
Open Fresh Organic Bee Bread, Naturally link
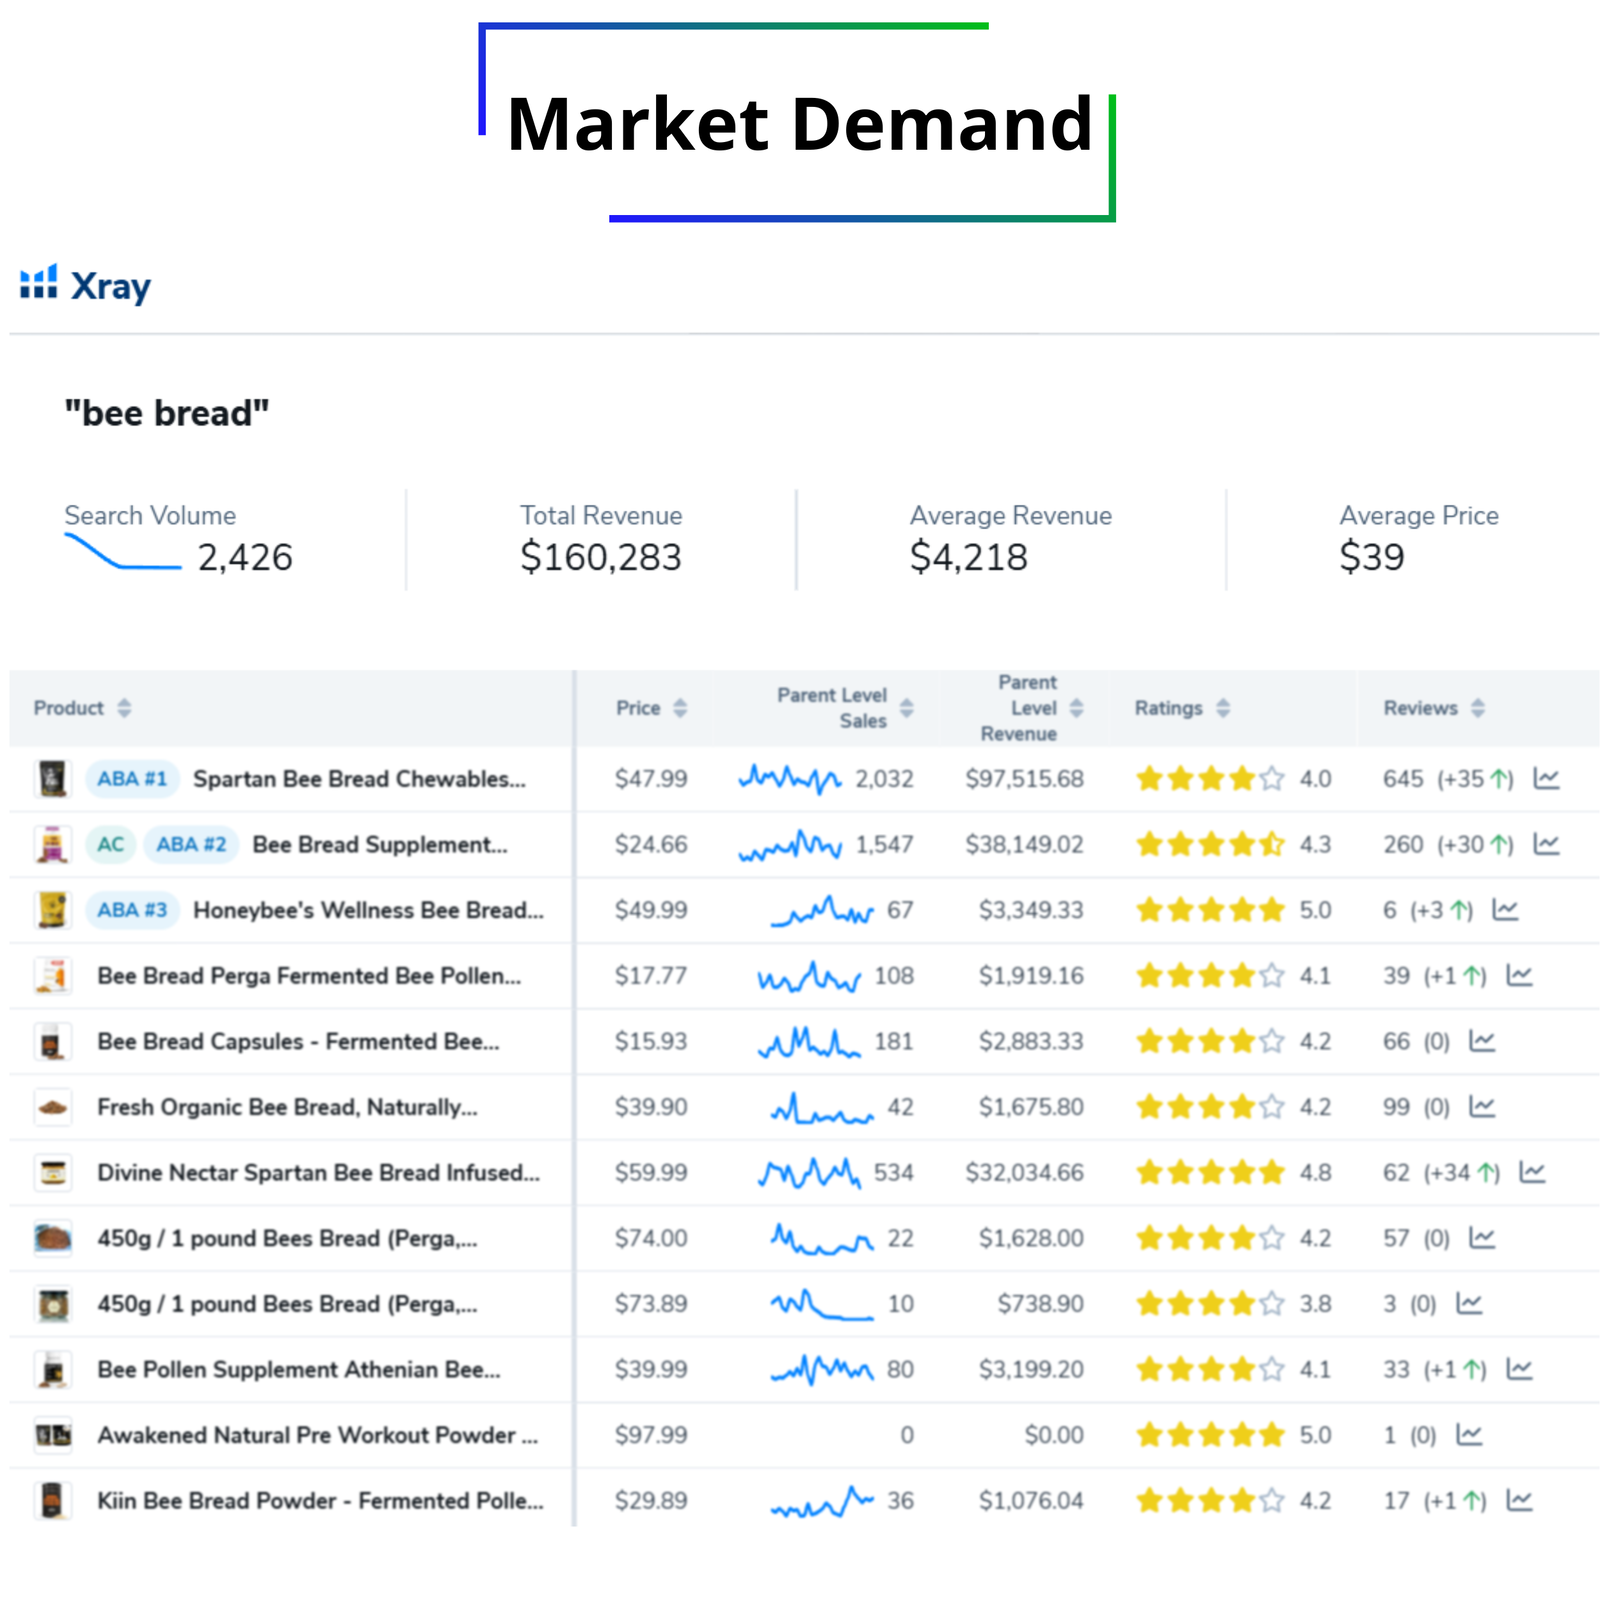(287, 1107)
